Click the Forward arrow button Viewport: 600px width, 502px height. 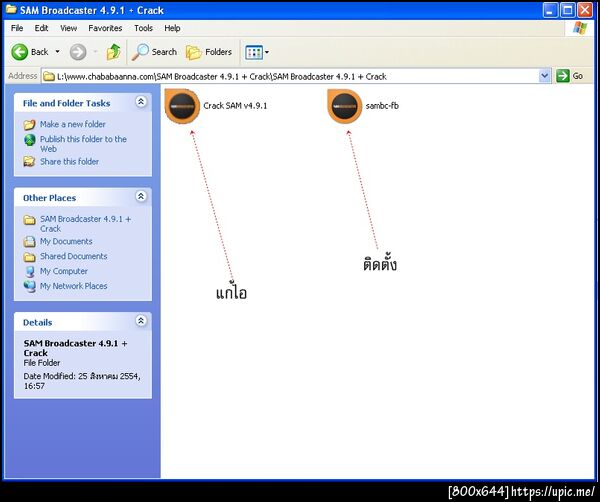pos(78,52)
